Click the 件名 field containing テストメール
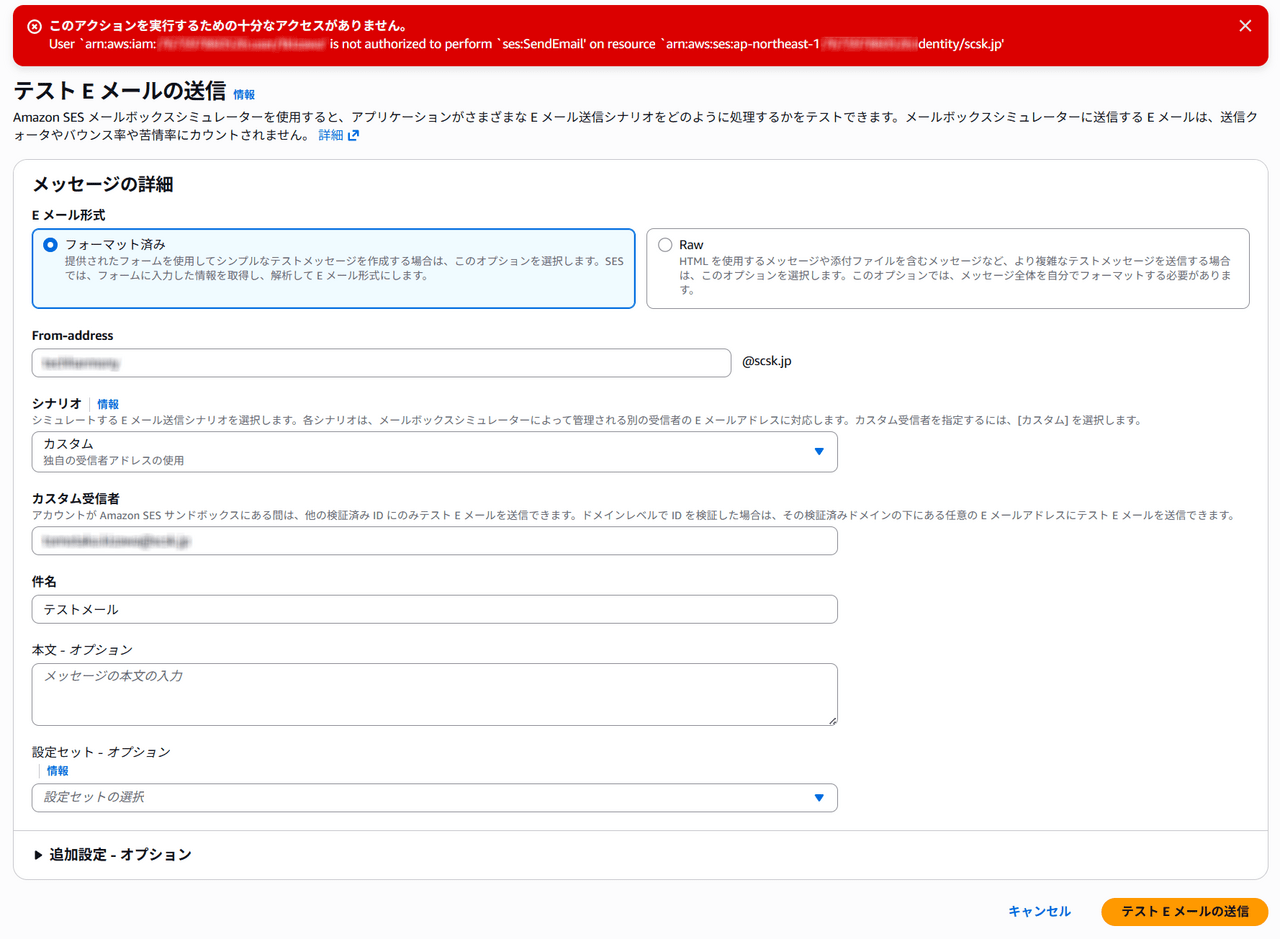1280x939 pixels. (x=434, y=609)
